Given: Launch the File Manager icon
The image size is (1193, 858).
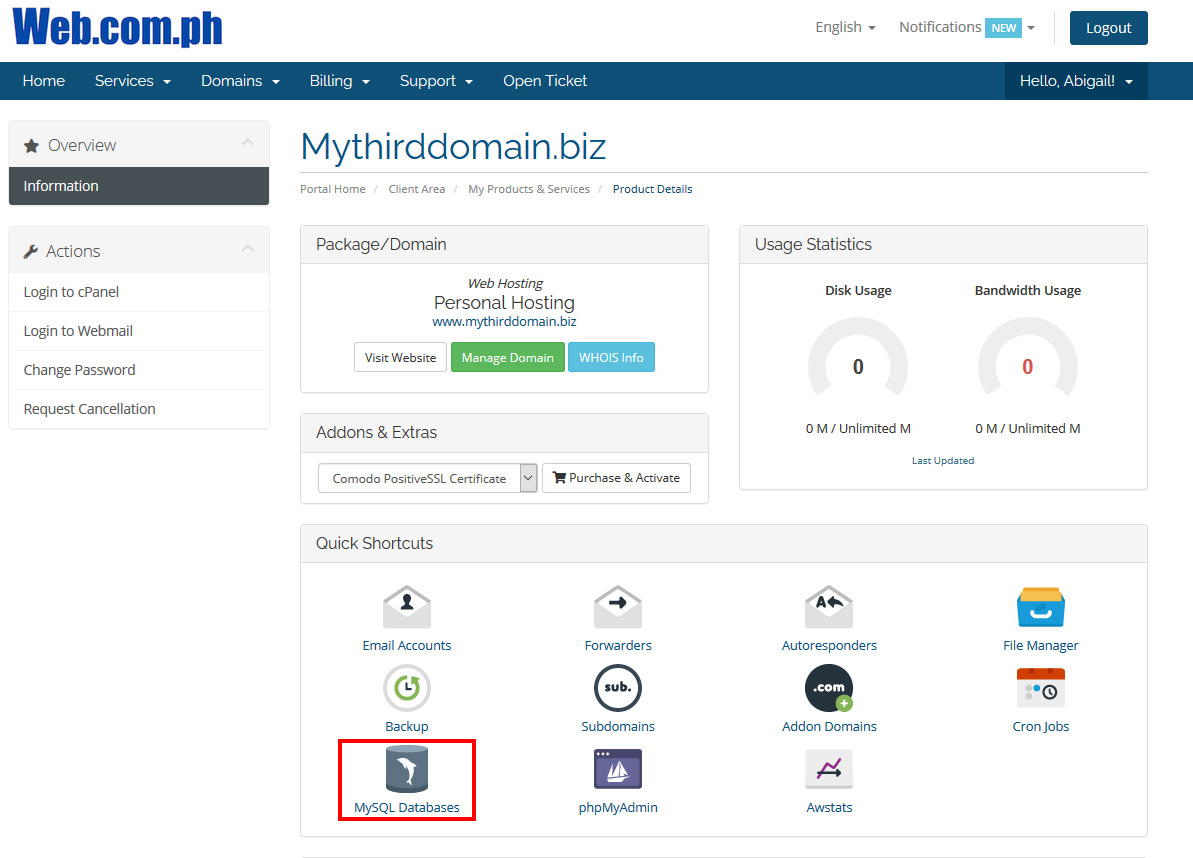Looking at the screenshot, I should pyautogui.click(x=1041, y=607).
